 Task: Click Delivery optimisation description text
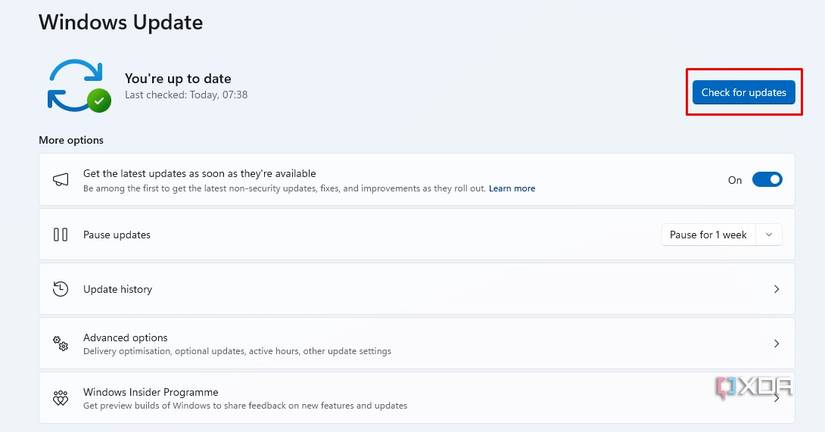237,351
